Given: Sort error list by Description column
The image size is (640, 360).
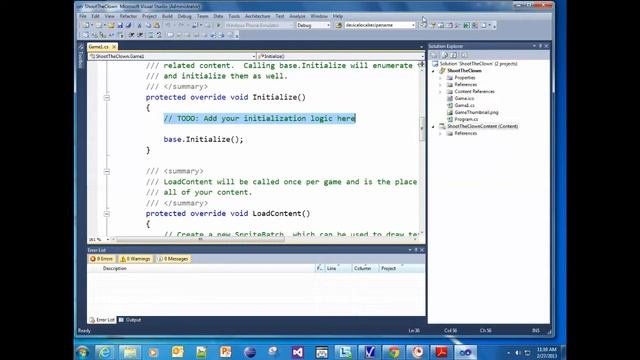Looking at the screenshot, I should [115, 269].
